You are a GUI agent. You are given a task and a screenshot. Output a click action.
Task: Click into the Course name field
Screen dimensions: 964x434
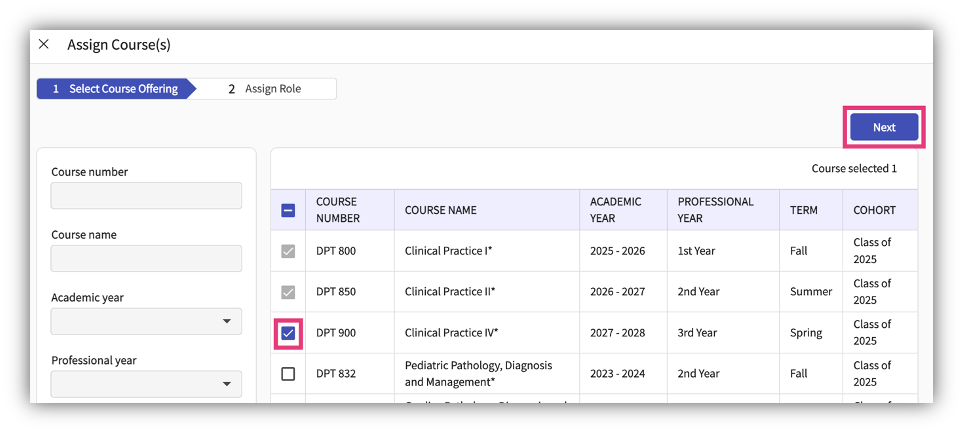(146, 258)
